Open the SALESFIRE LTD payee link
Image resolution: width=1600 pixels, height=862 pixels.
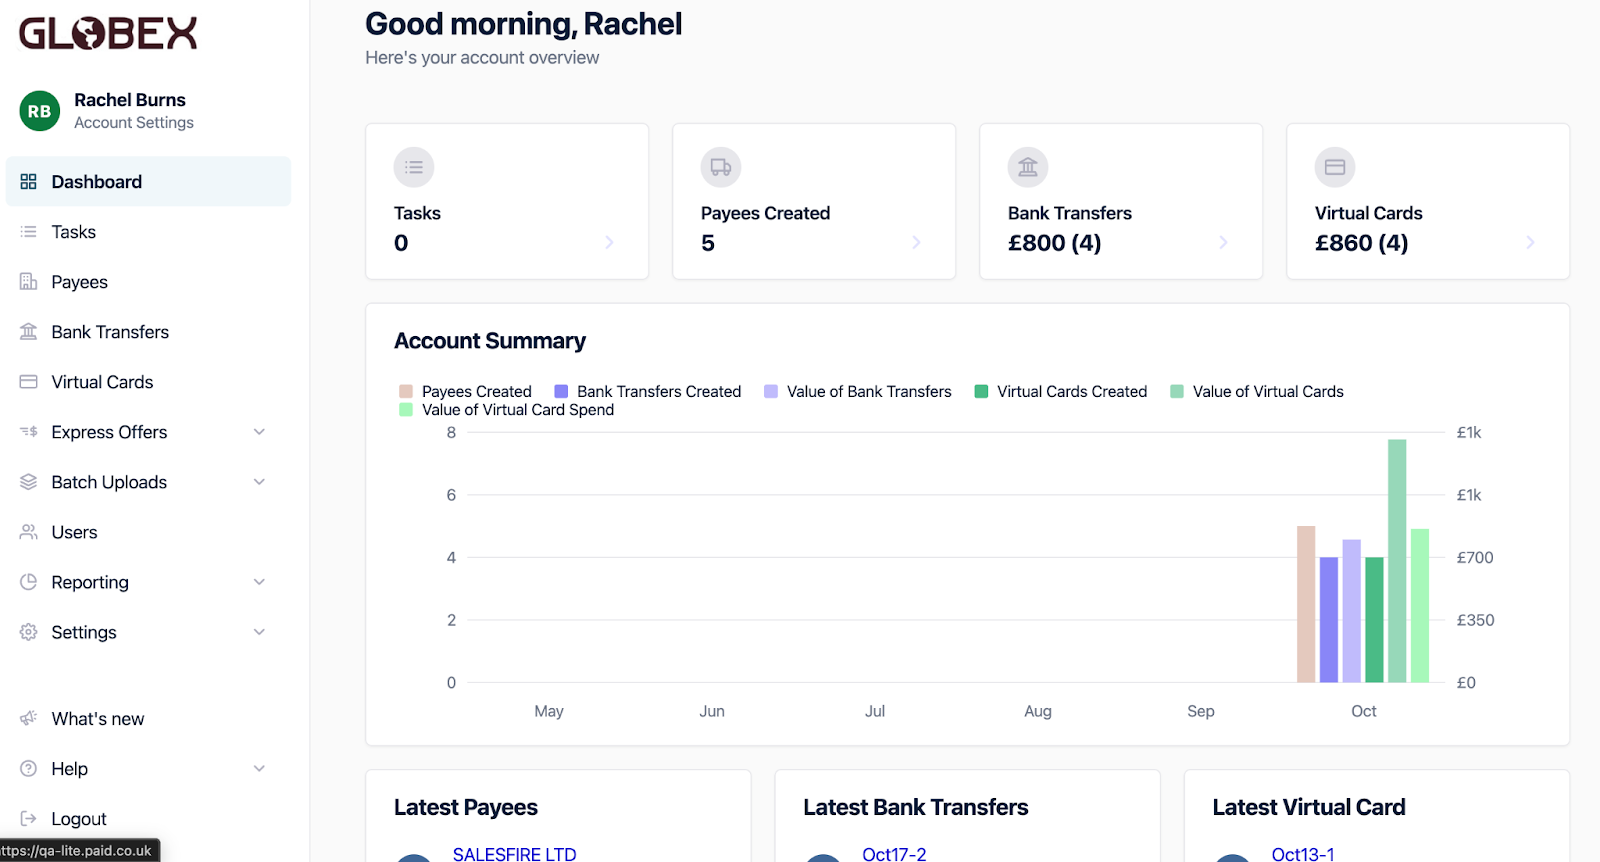pos(514,853)
